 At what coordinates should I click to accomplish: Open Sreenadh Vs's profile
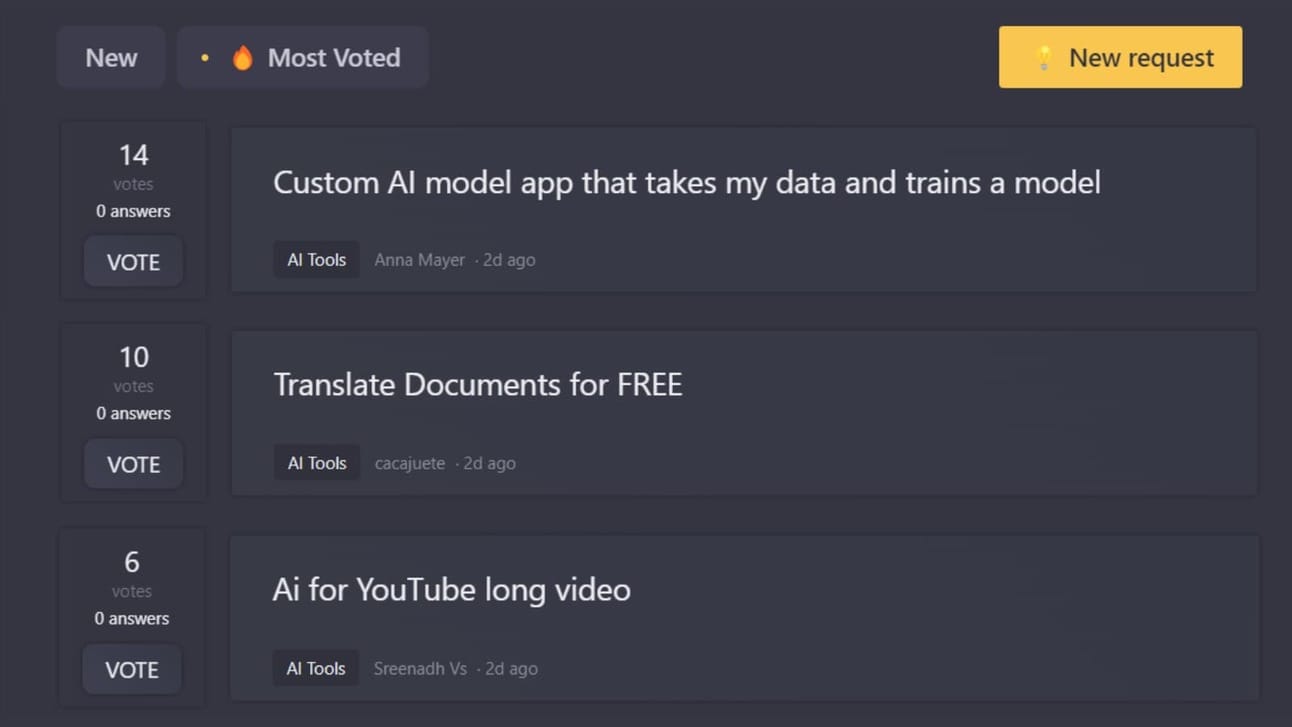pos(420,668)
